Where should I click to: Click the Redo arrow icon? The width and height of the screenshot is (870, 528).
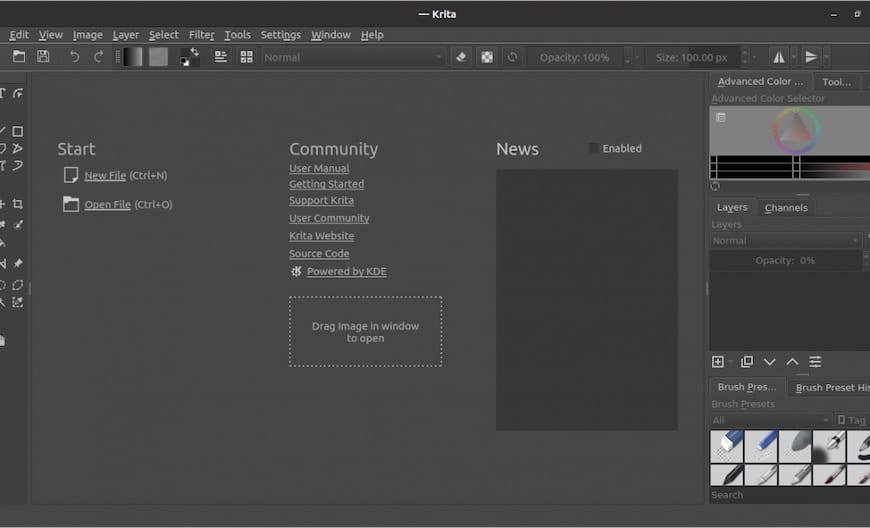pos(98,57)
